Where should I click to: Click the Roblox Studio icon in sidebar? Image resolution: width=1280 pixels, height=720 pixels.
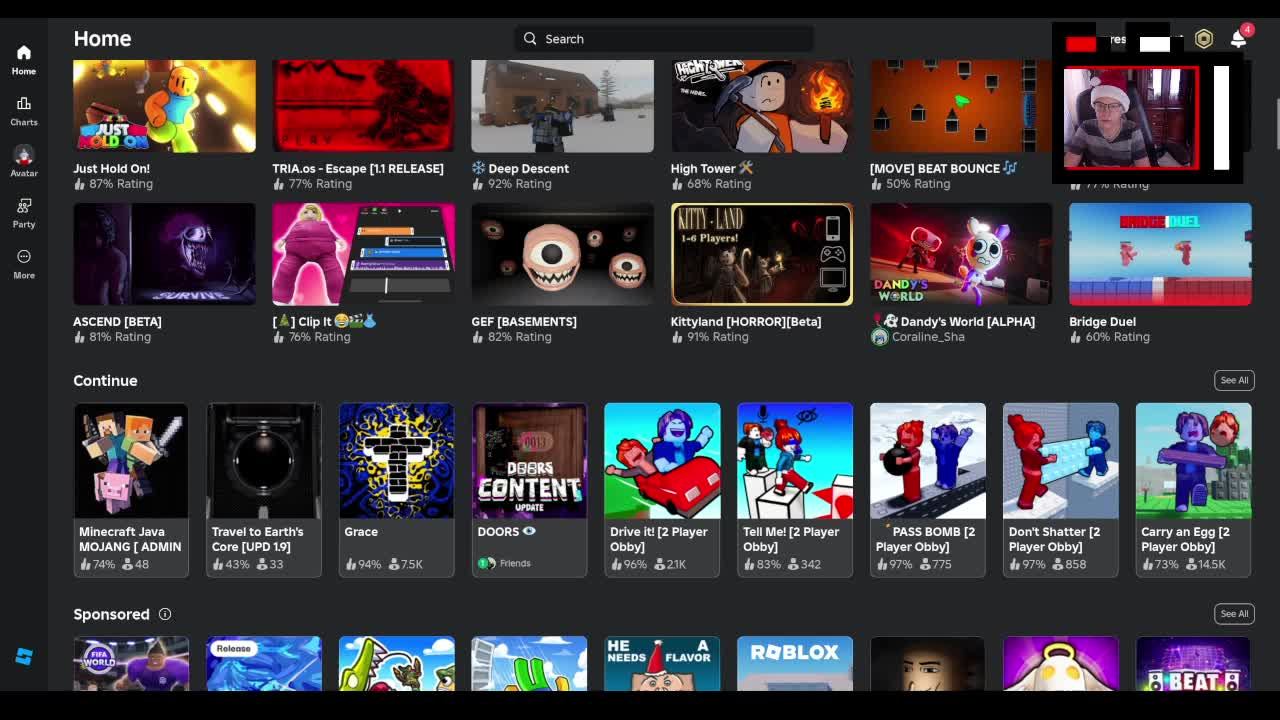[24, 656]
